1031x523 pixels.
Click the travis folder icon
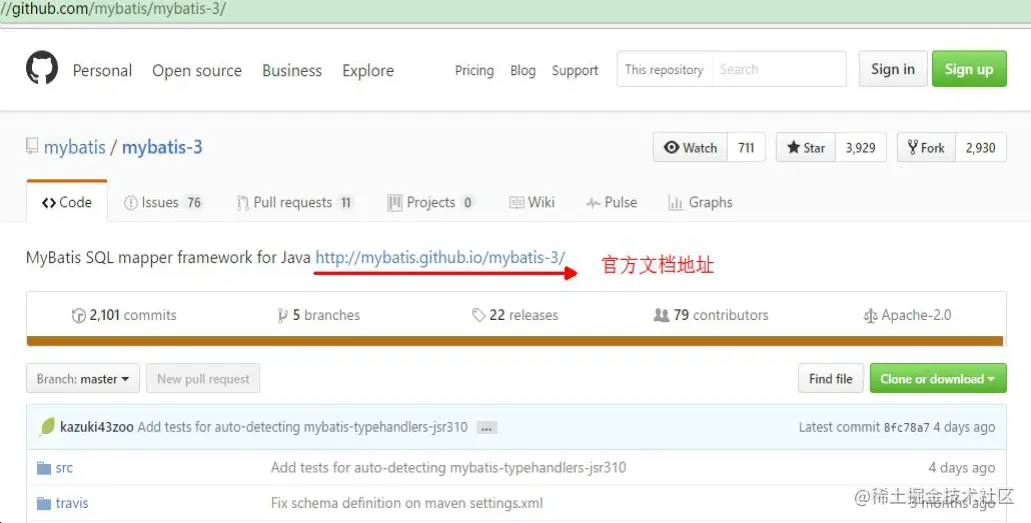[44, 504]
